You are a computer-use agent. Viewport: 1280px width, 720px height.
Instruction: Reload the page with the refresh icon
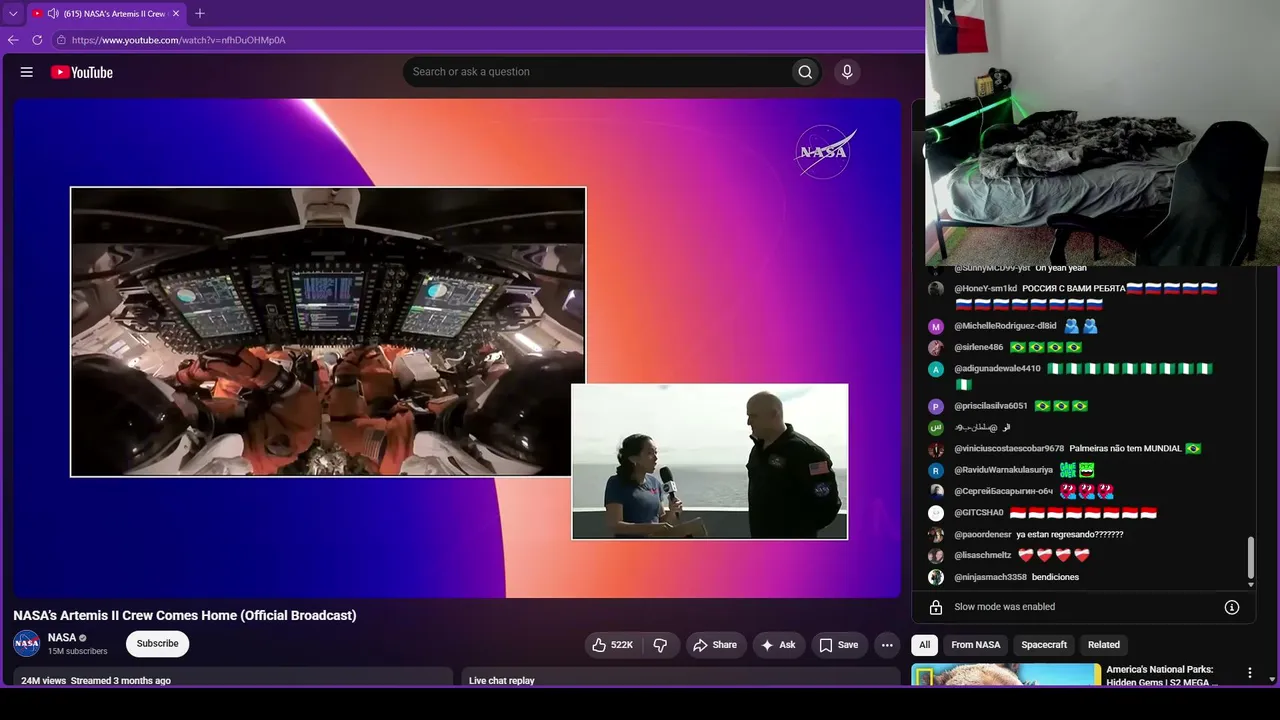click(x=37, y=40)
